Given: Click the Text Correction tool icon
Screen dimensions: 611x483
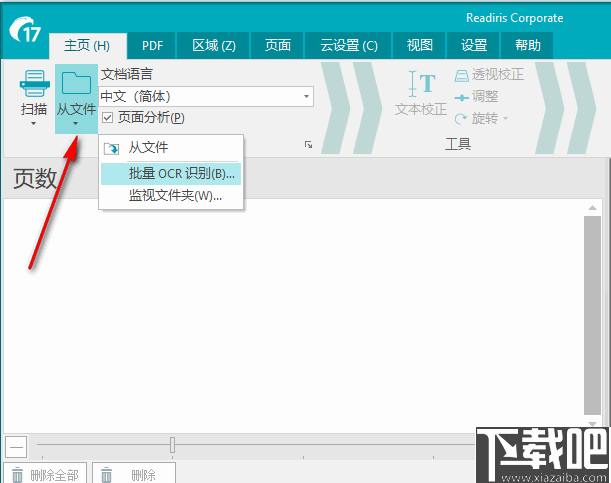Looking at the screenshot, I should (x=421, y=83).
